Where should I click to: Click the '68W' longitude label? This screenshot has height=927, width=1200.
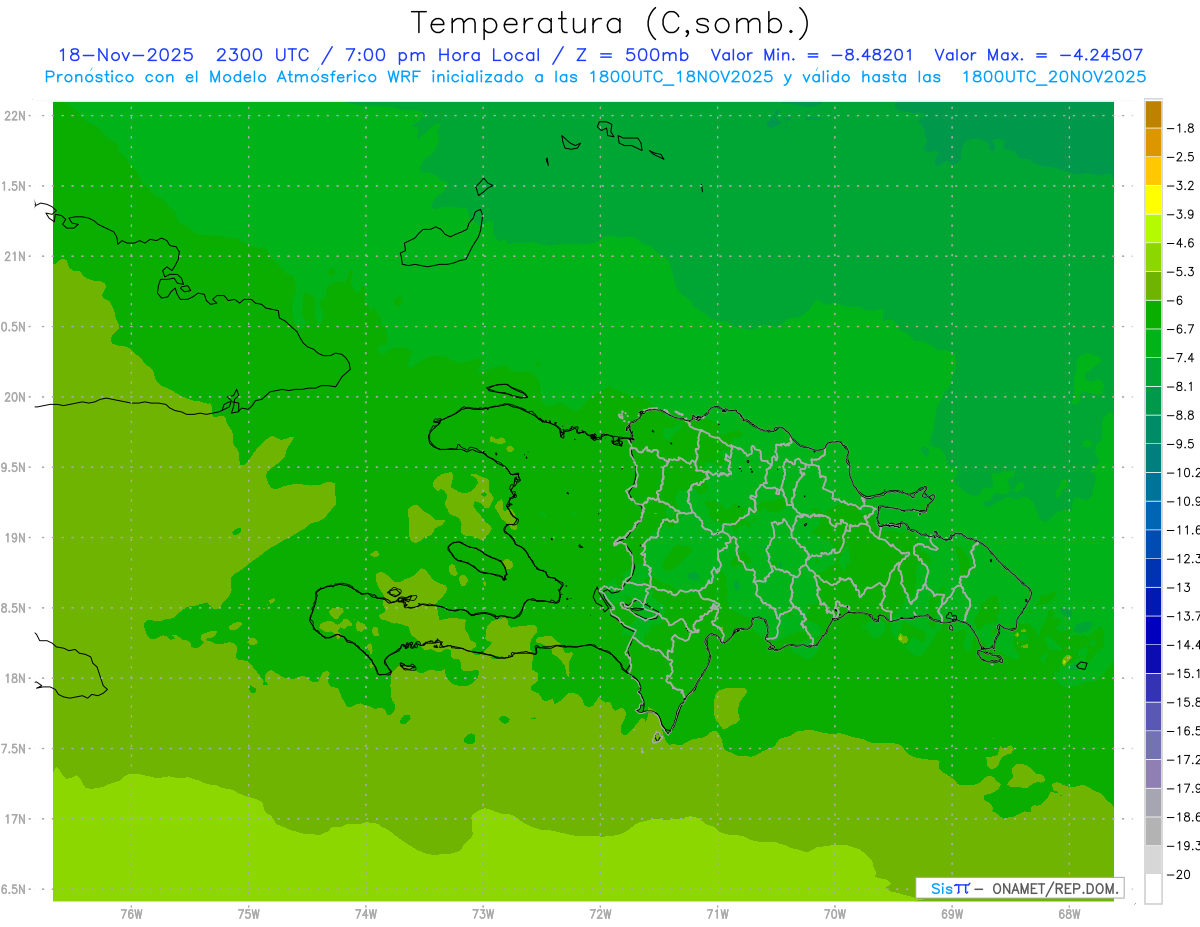(x=1069, y=914)
